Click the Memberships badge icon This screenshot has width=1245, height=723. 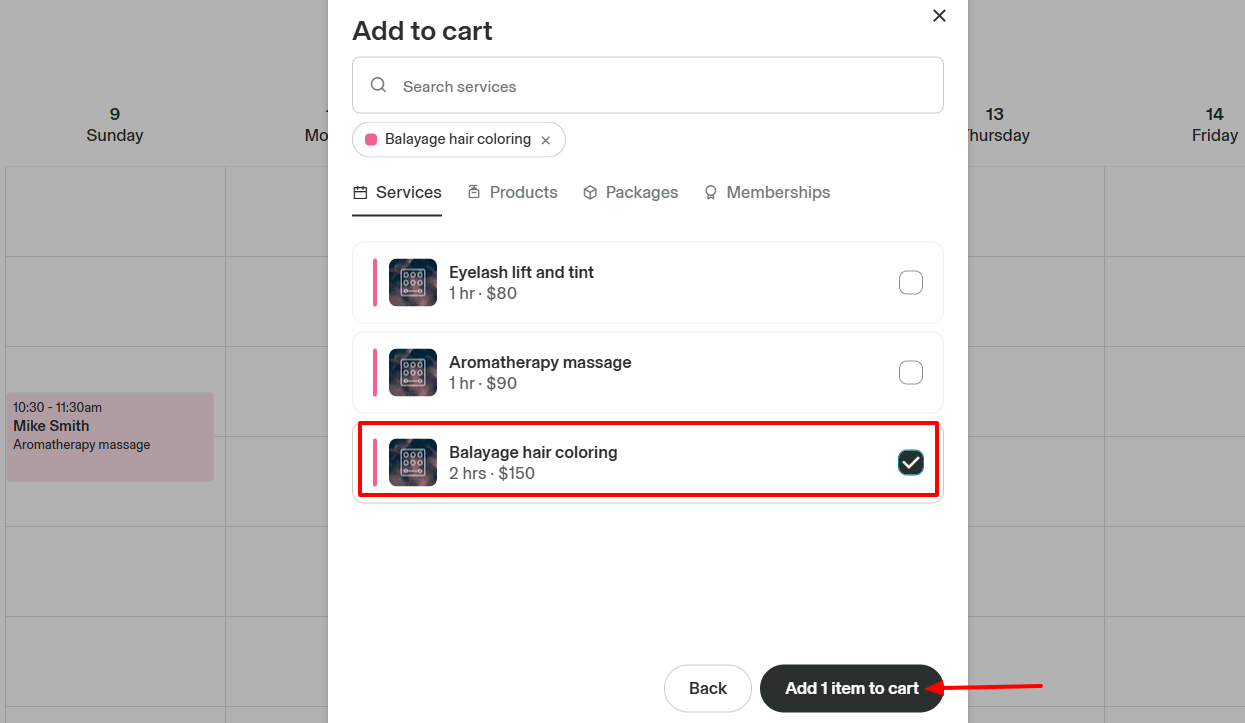(711, 192)
